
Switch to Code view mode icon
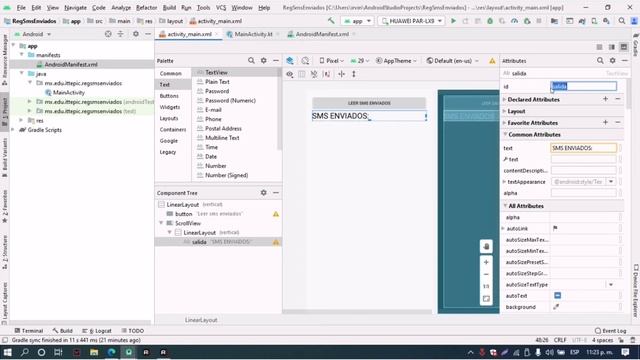point(599,47)
